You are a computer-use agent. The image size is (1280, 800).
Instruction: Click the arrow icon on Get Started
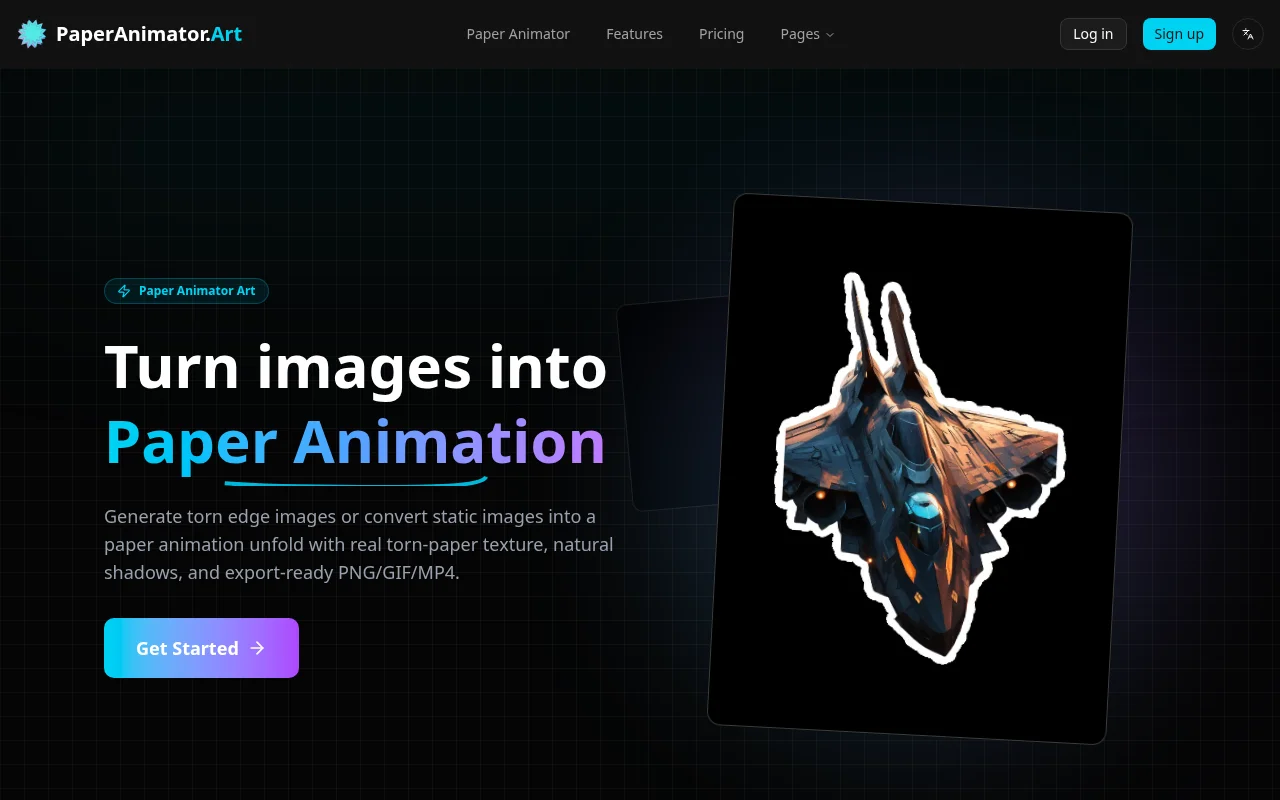click(257, 648)
